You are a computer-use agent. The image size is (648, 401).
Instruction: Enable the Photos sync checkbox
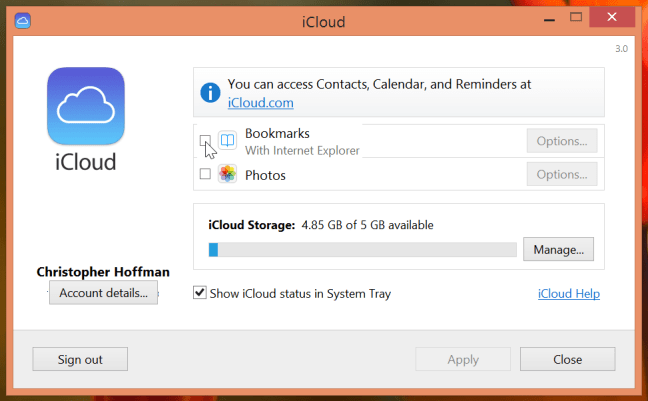pyautogui.click(x=205, y=175)
